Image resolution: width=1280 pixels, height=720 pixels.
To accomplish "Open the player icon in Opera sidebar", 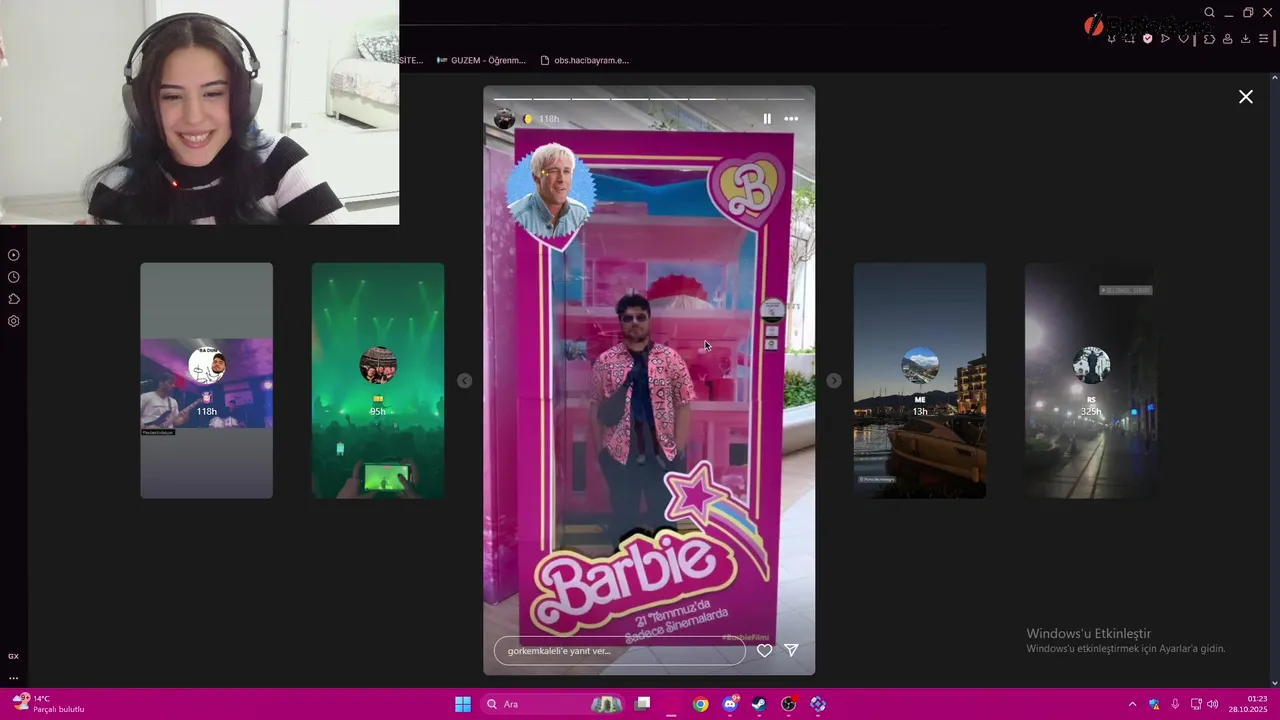I will pyautogui.click(x=14, y=255).
